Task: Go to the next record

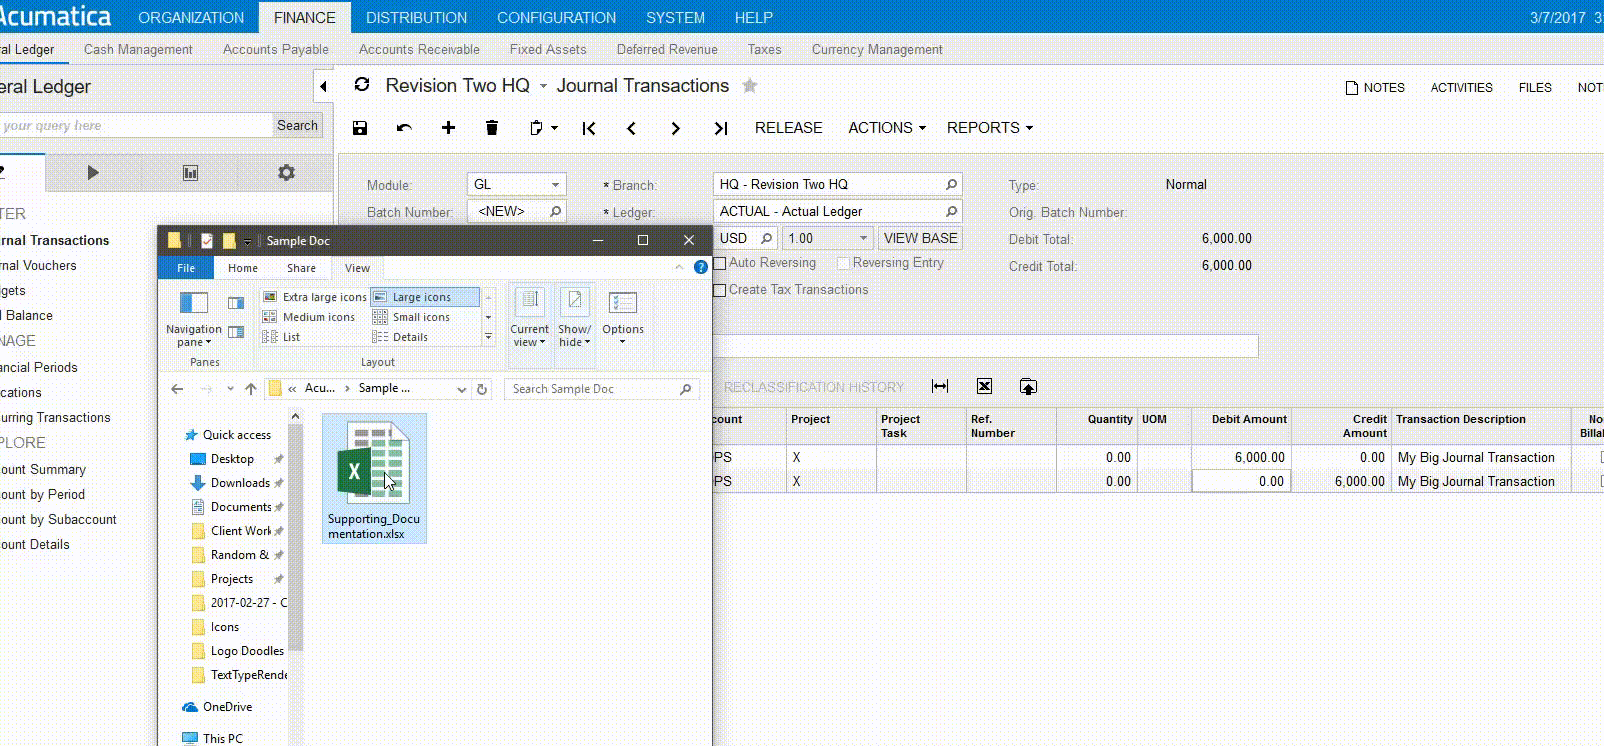Action: (x=676, y=128)
